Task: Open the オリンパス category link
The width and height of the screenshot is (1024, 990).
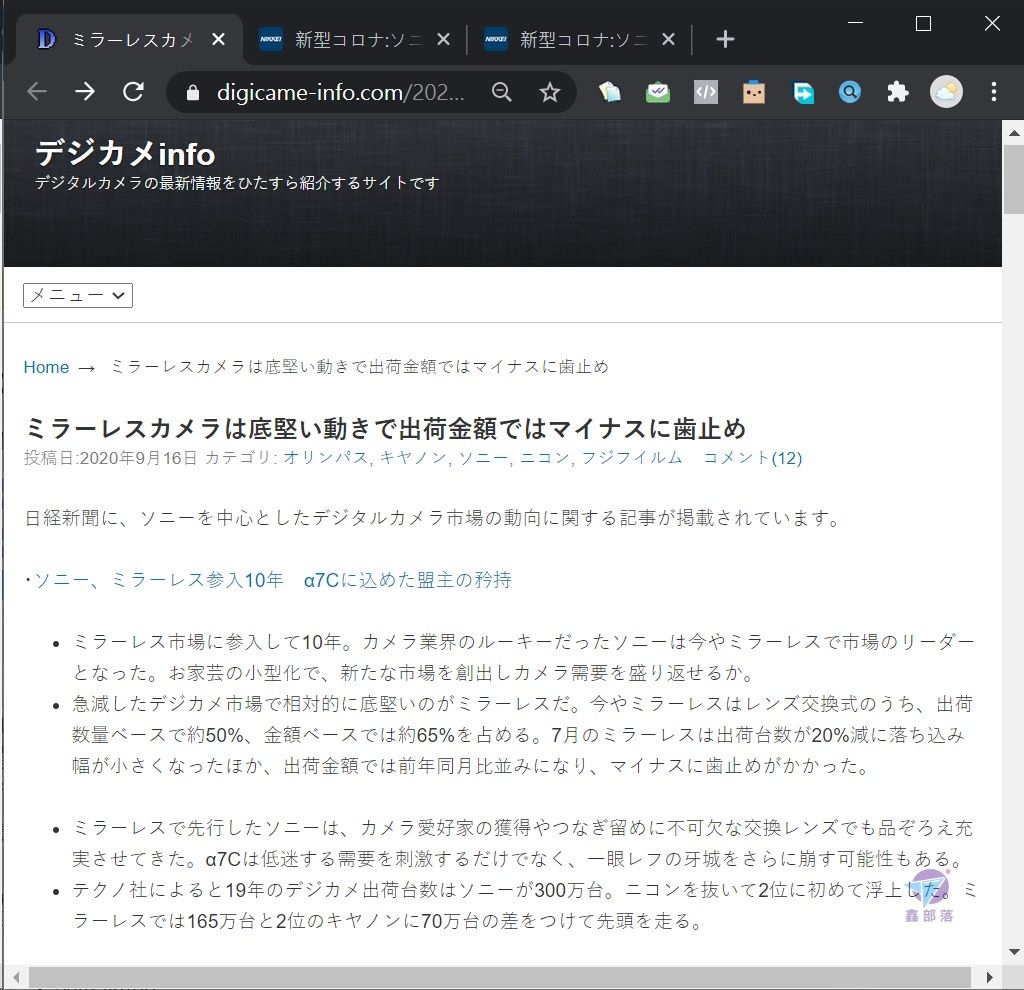Action: pyautogui.click(x=326, y=458)
